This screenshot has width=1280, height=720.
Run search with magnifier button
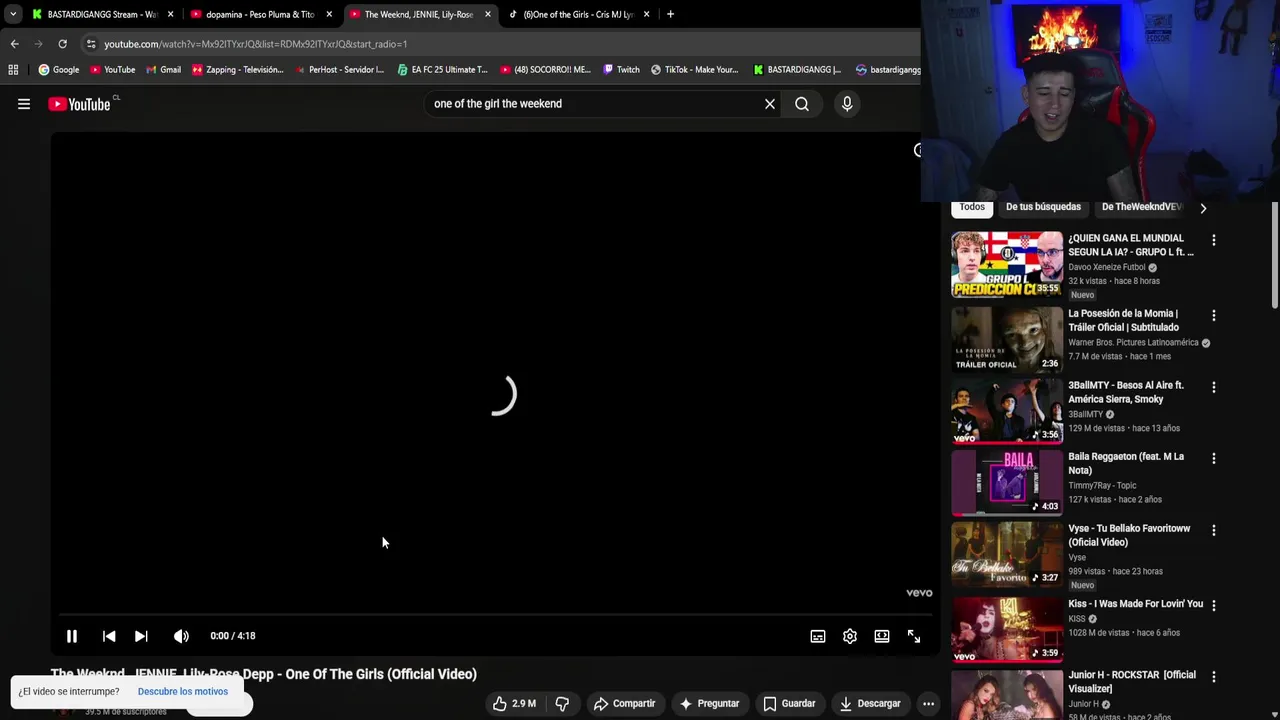pos(802,104)
